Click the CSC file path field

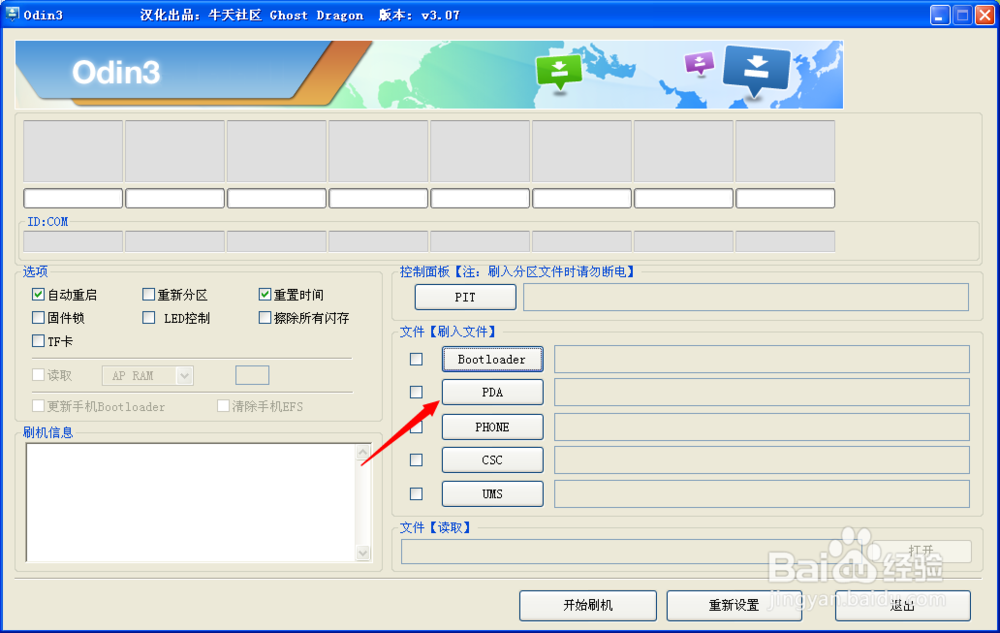[761, 460]
